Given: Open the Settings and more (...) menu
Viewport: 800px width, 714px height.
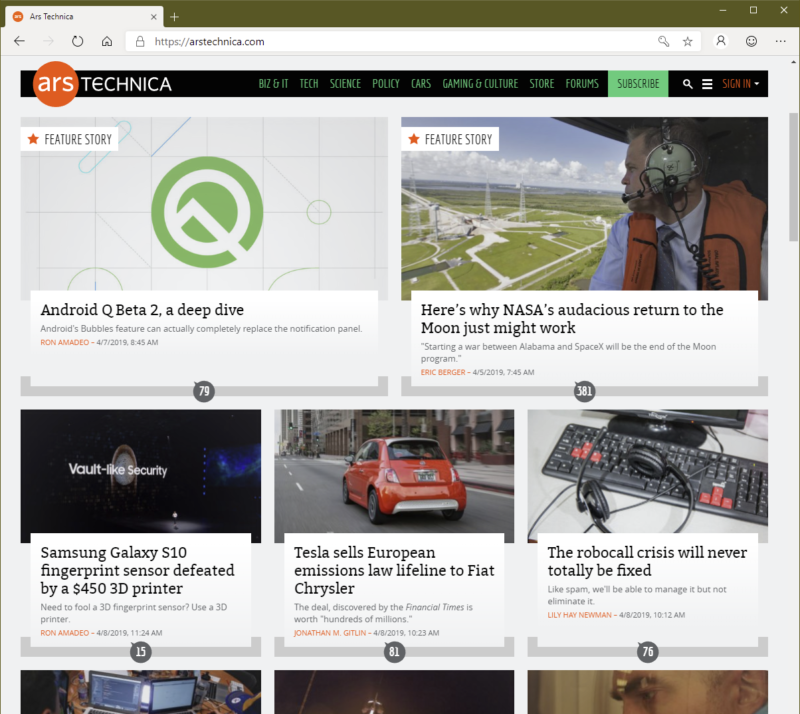Looking at the screenshot, I should pyautogui.click(x=781, y=42).
